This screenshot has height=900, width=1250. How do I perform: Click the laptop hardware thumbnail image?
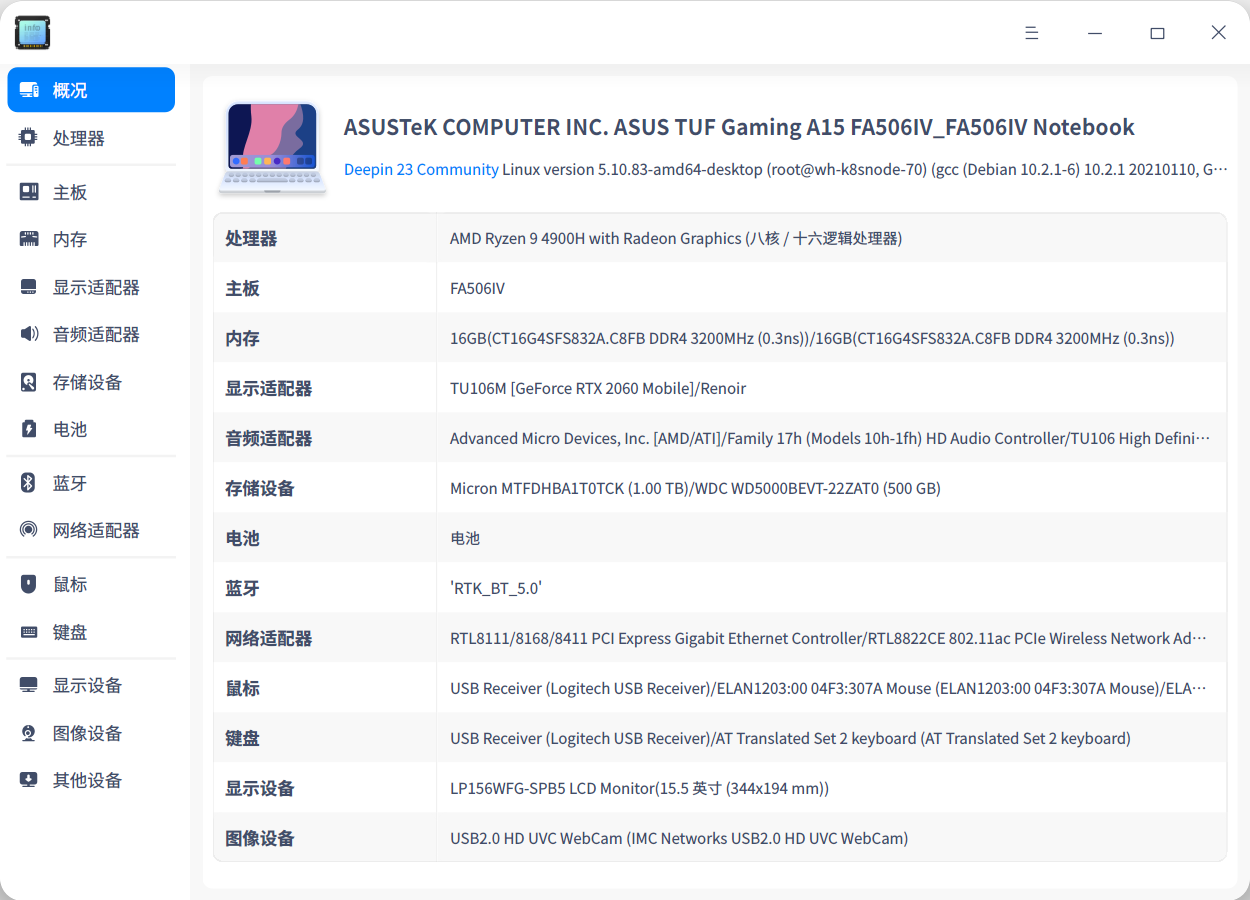pos(272,148)
